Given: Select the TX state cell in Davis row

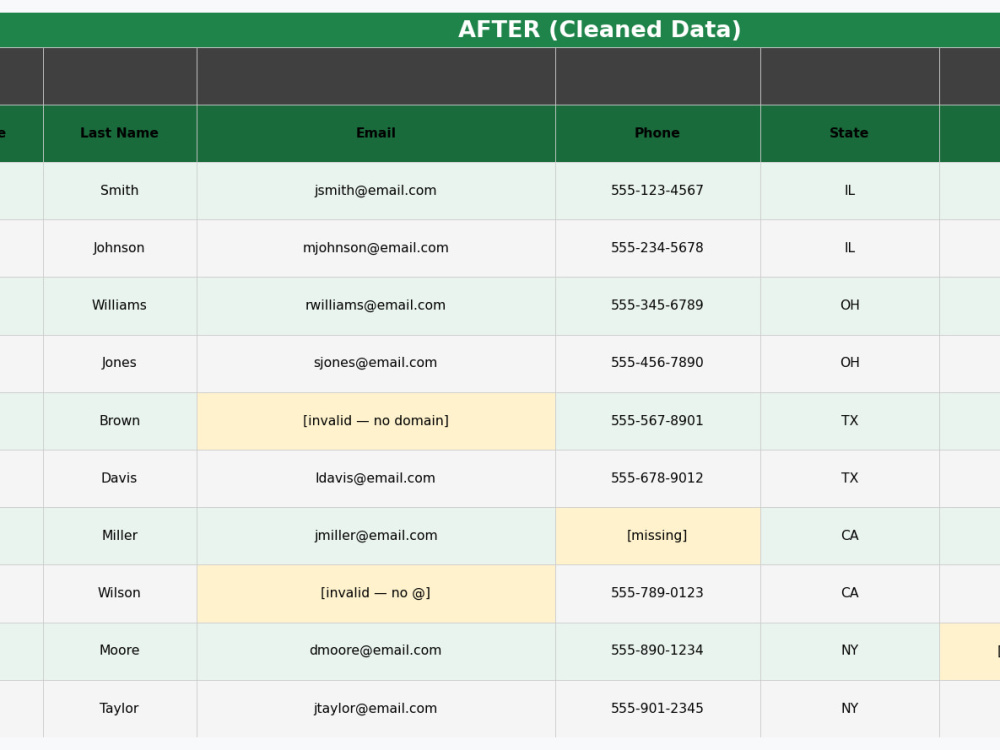Looking at the screenshot, I should [x=849, y=478].
